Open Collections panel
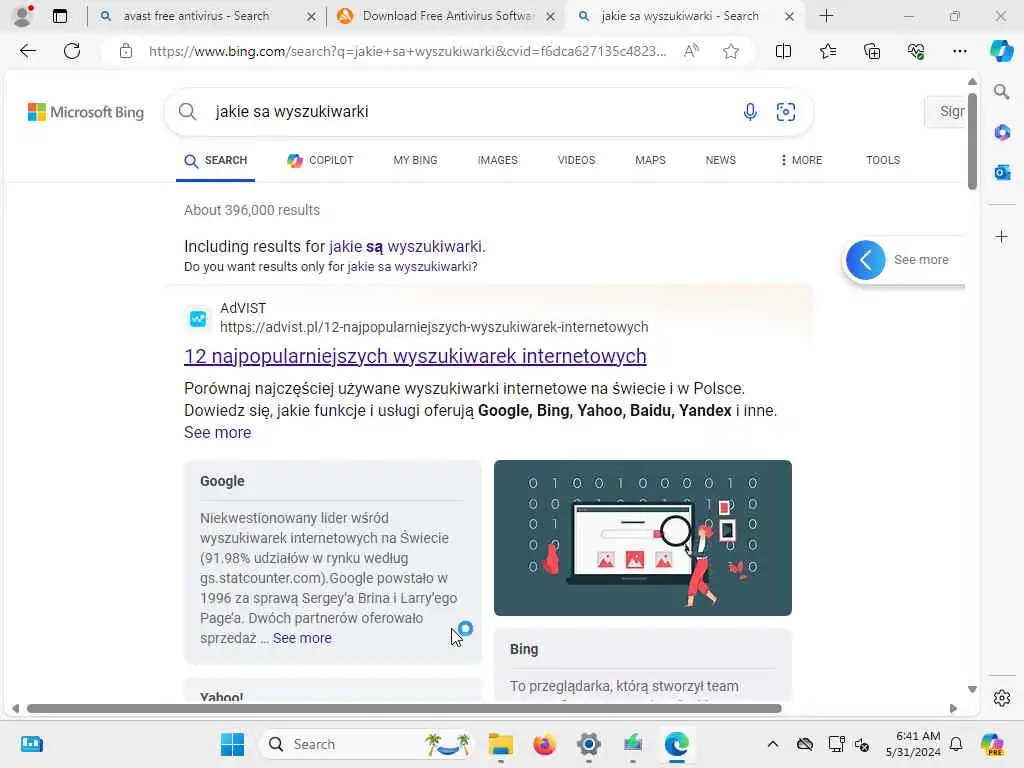1024x768 pixels. point(872,51)
